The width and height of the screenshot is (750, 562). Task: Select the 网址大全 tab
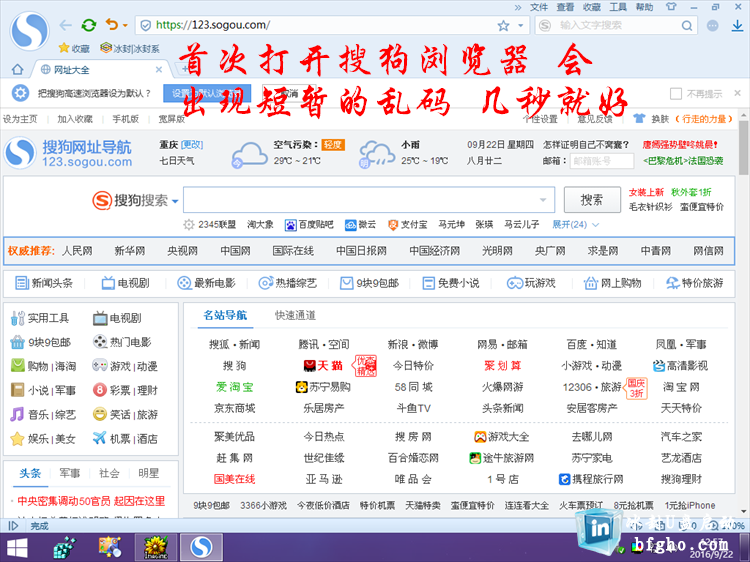pyautogui.click(x=100, y=70)
